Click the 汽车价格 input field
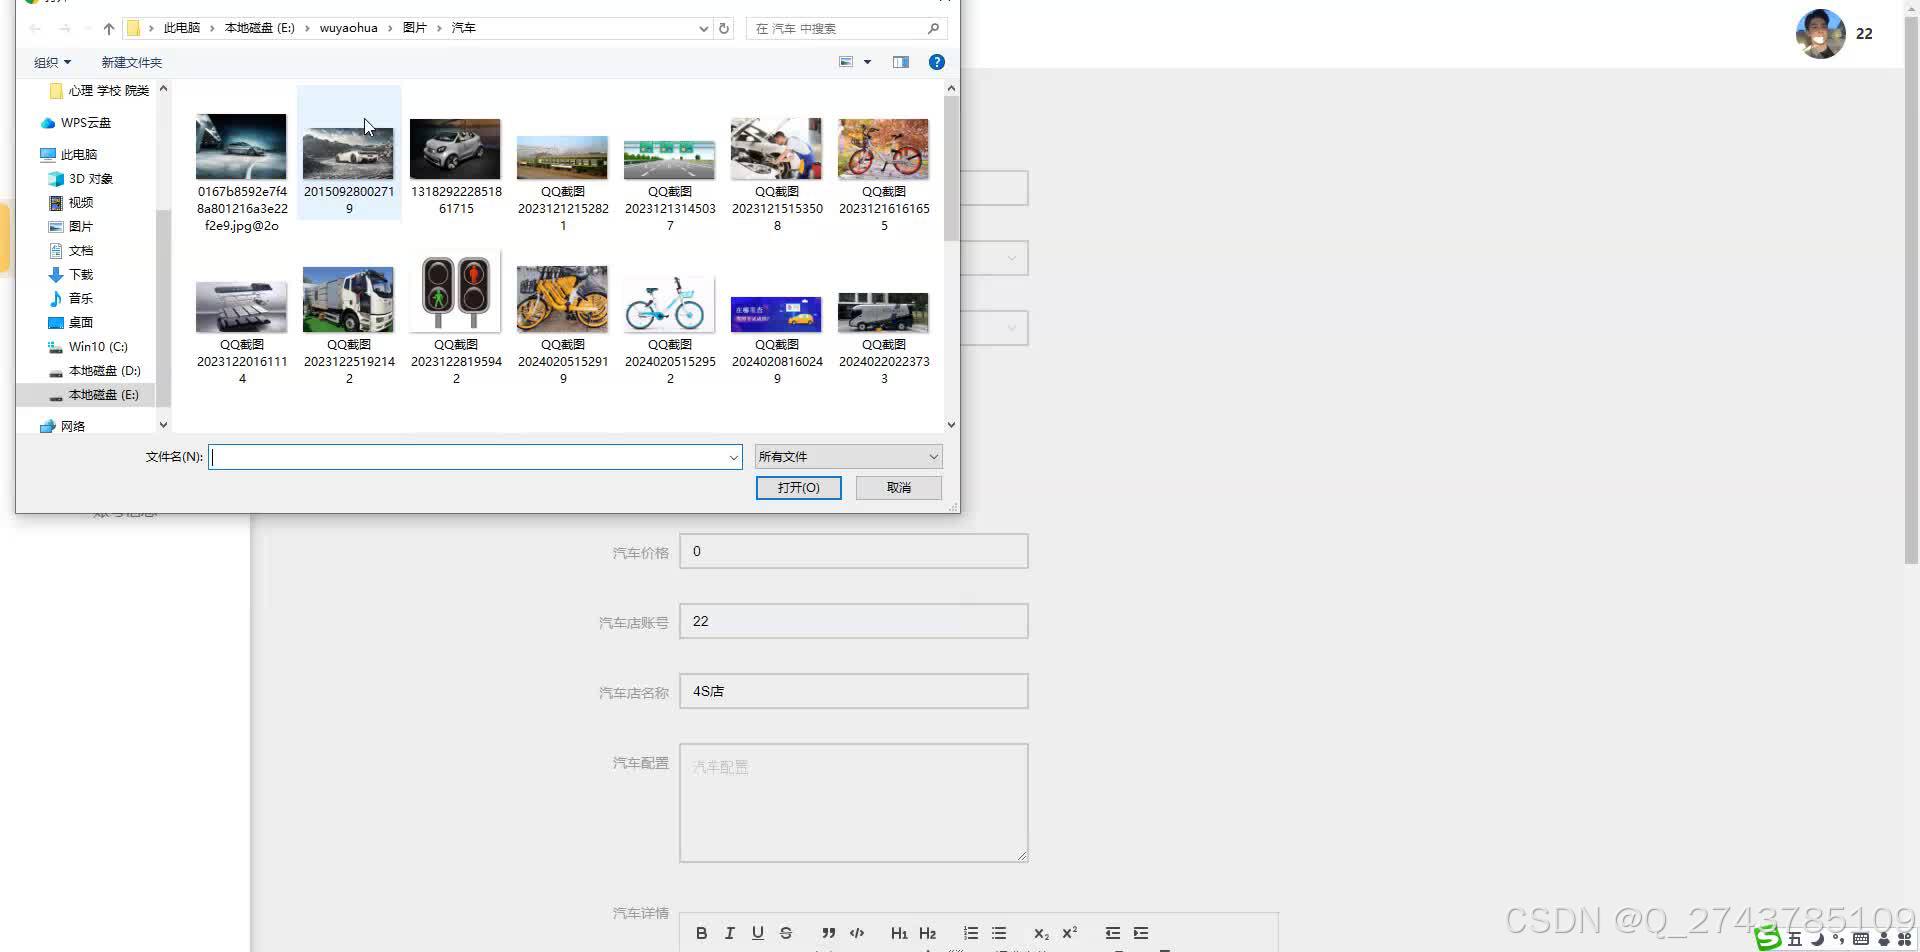 pyautogui.click(x=854, y=551)
